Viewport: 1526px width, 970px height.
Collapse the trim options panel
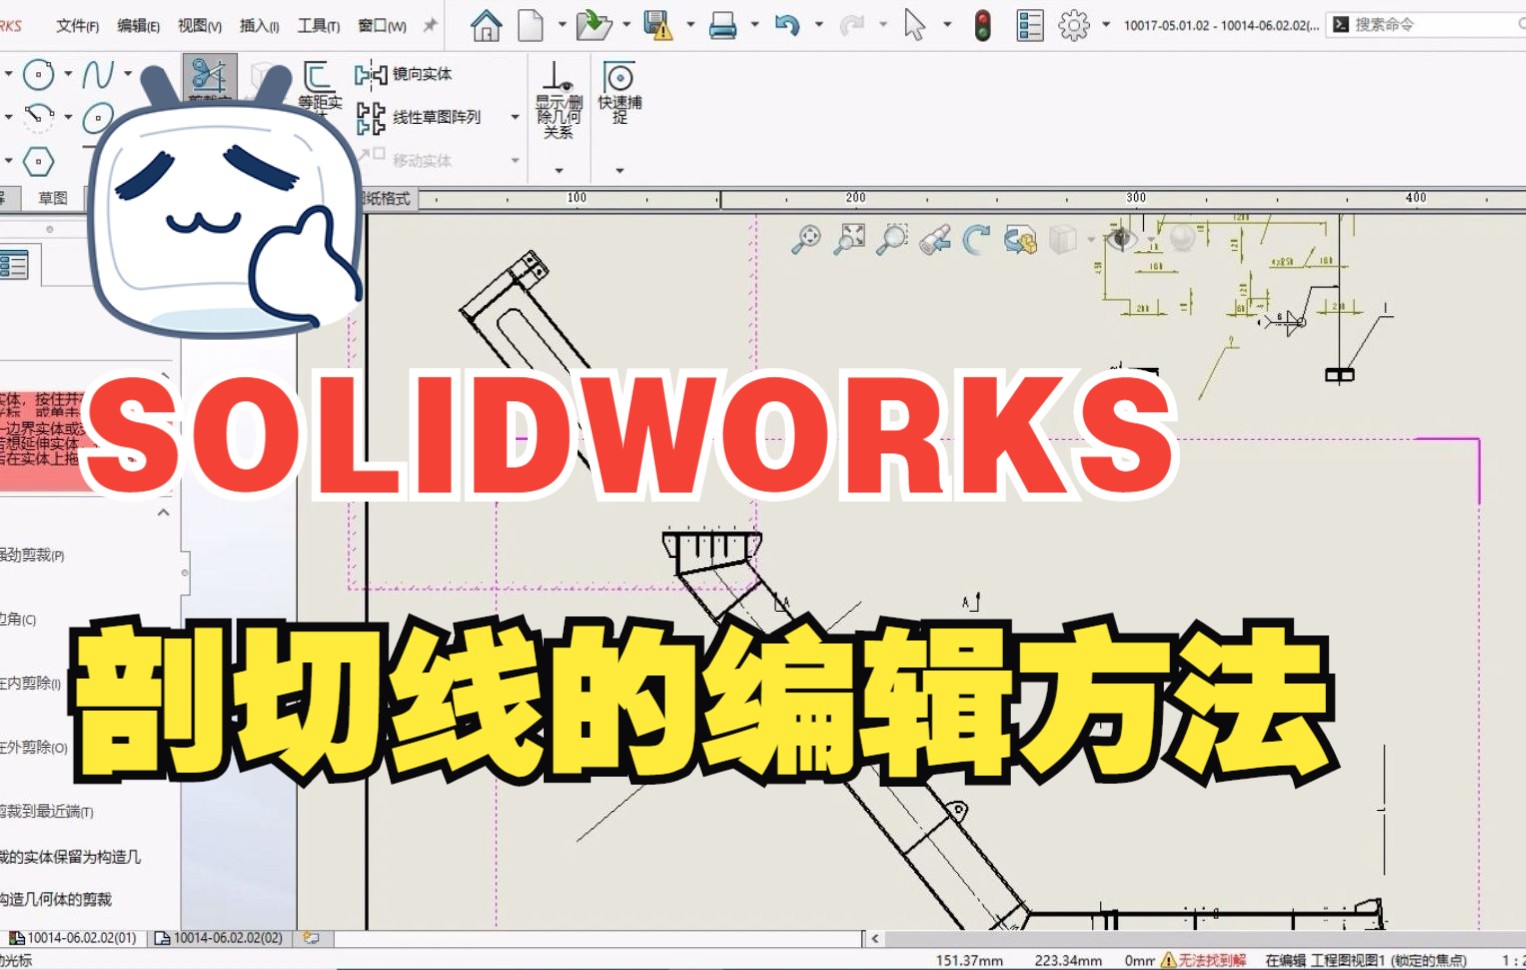tap(164, 512)
